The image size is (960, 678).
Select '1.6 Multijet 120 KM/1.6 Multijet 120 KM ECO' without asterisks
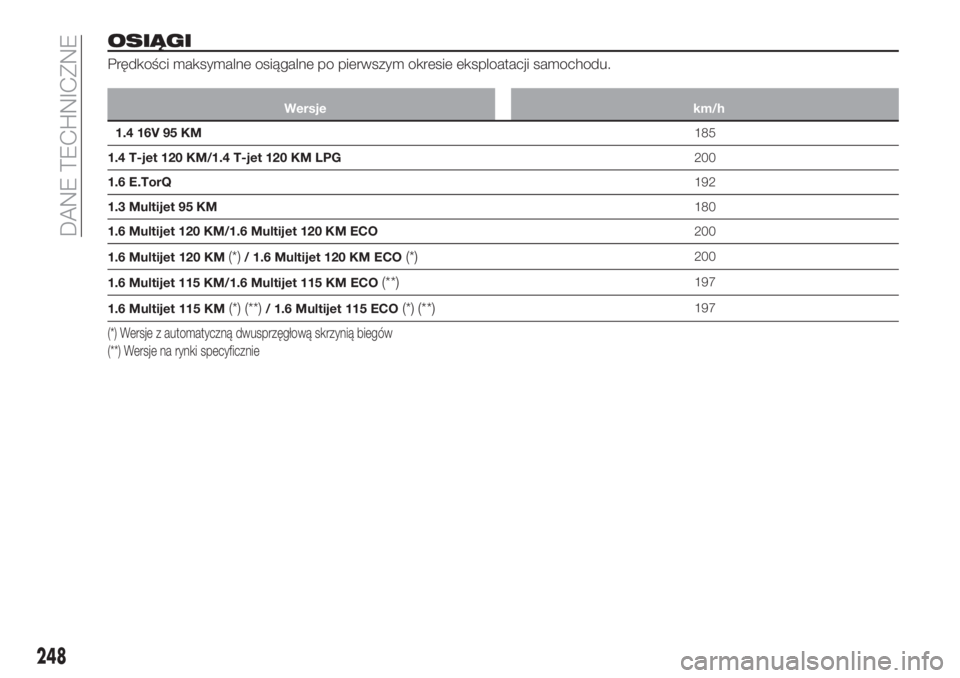[242, 232]
